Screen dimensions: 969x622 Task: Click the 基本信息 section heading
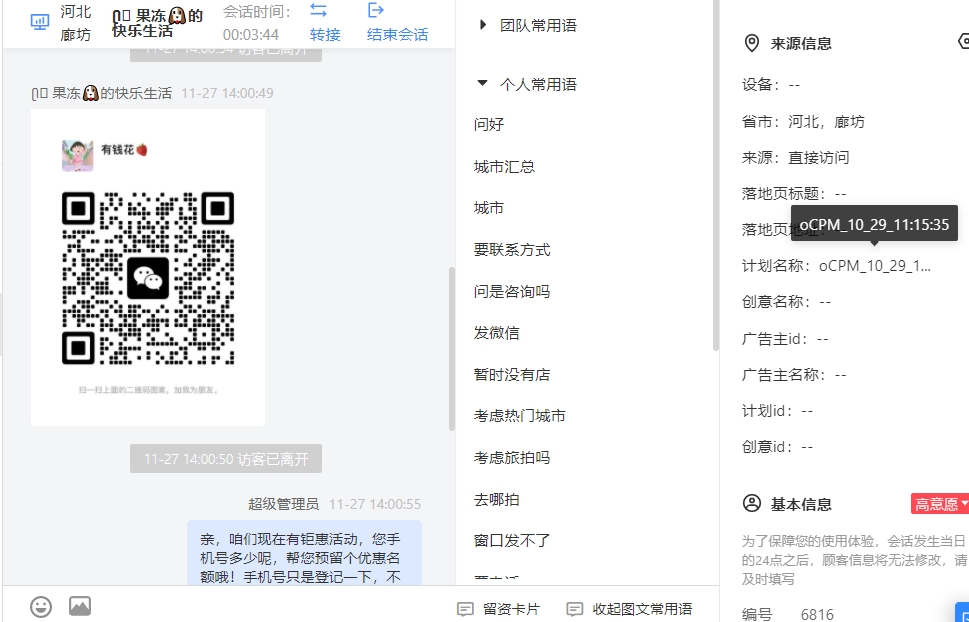point(801,504)
